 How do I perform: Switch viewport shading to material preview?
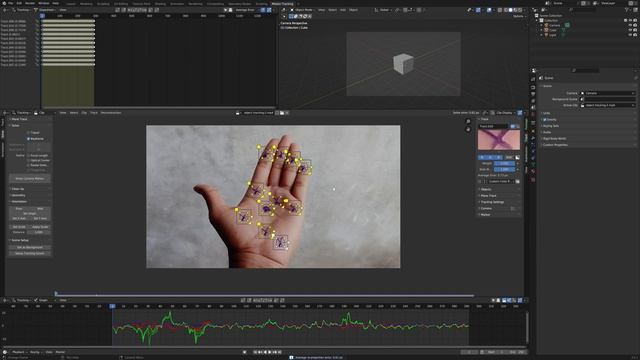[x=515, y=10]
